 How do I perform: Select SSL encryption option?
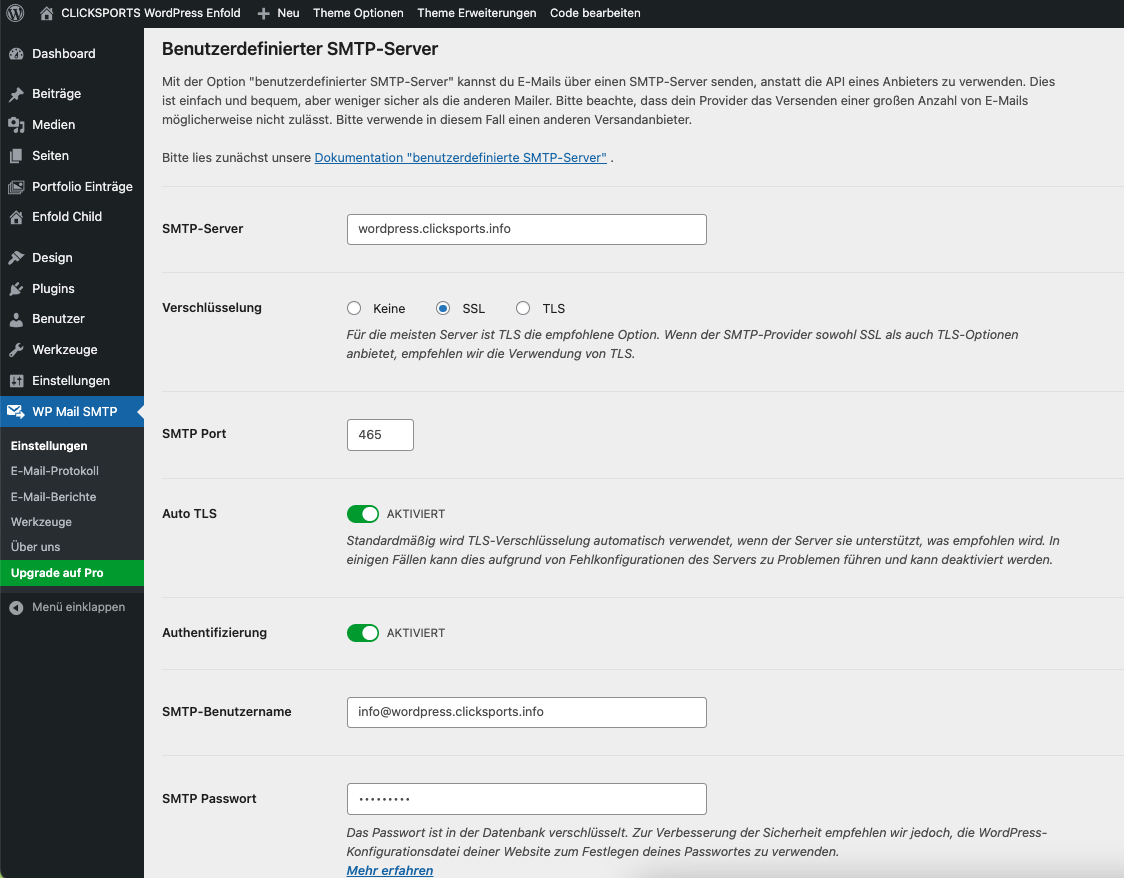point(443,308)
